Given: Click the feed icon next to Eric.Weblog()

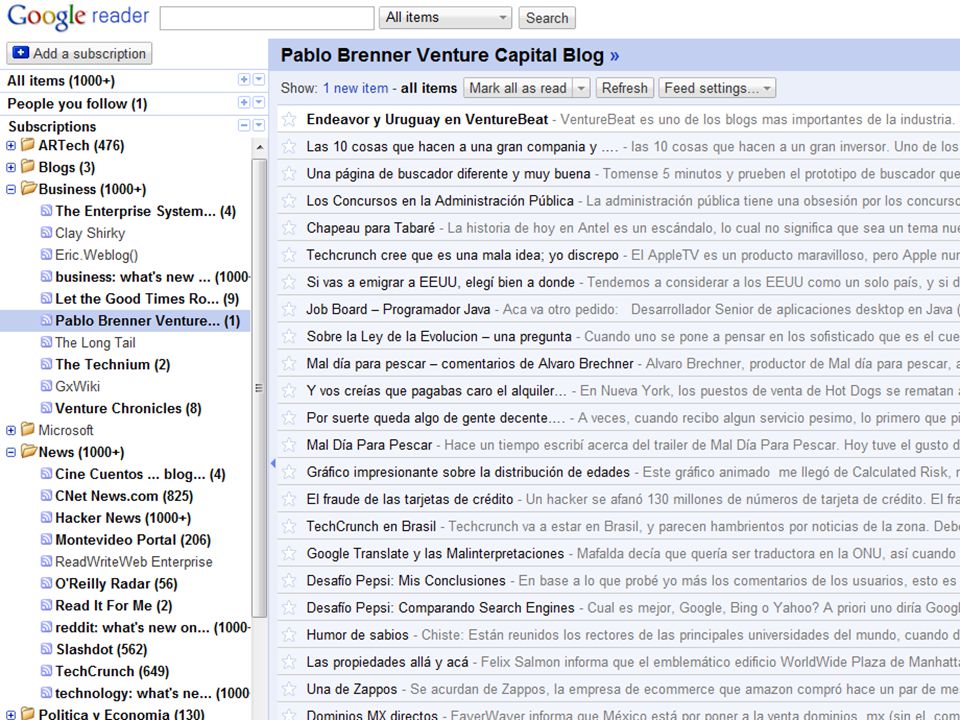Looking at the screenshot, I should click(46, 255).
